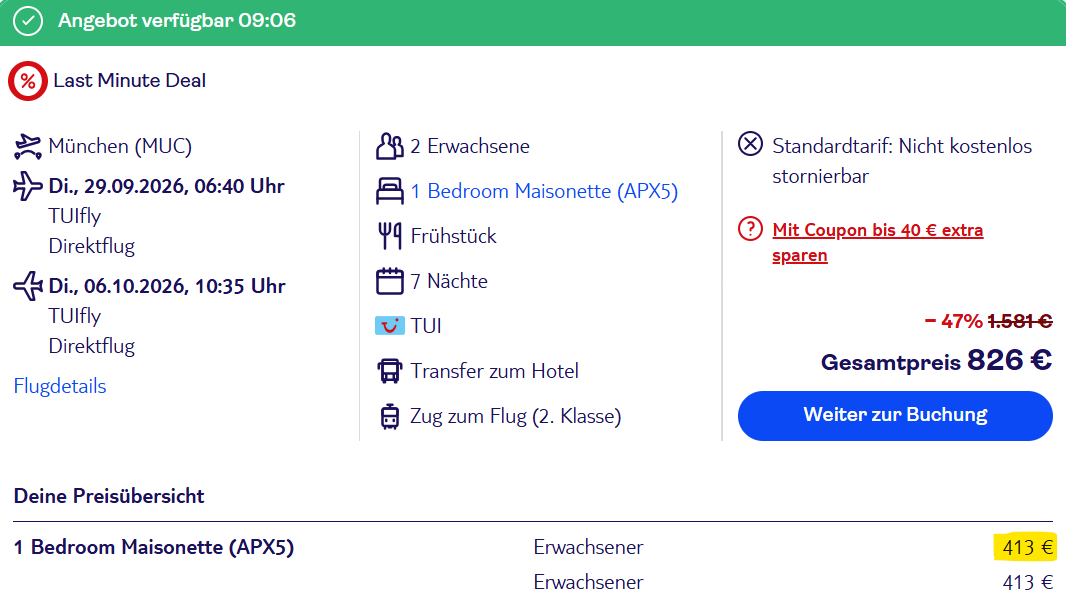Open the Flugdetails link

click(60, 386)
